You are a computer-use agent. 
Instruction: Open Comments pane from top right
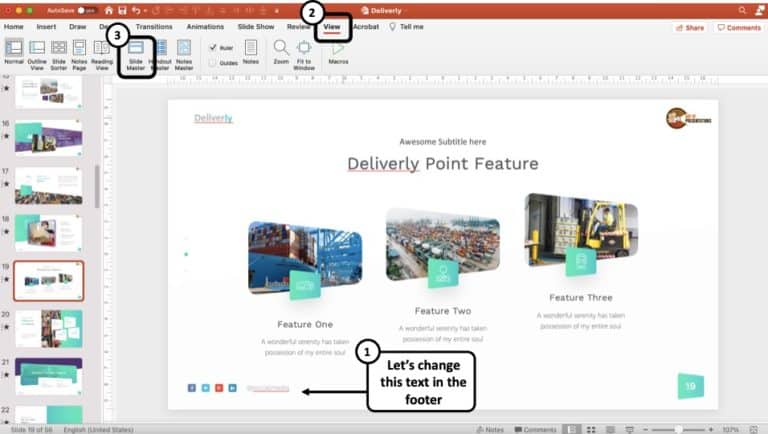click(x=739, y=28)
